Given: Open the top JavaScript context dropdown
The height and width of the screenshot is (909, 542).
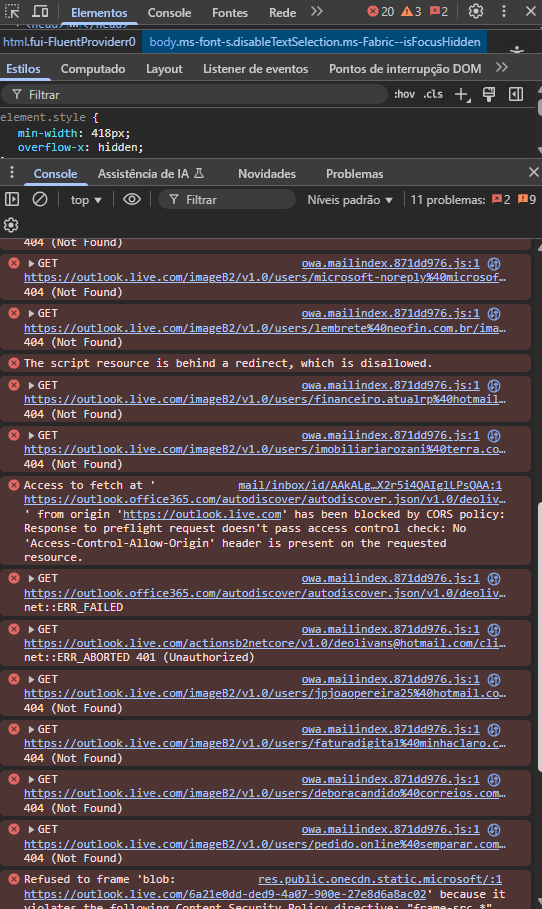Looking at the screenshot, I should pyautogui.click(x=86, y=200).
